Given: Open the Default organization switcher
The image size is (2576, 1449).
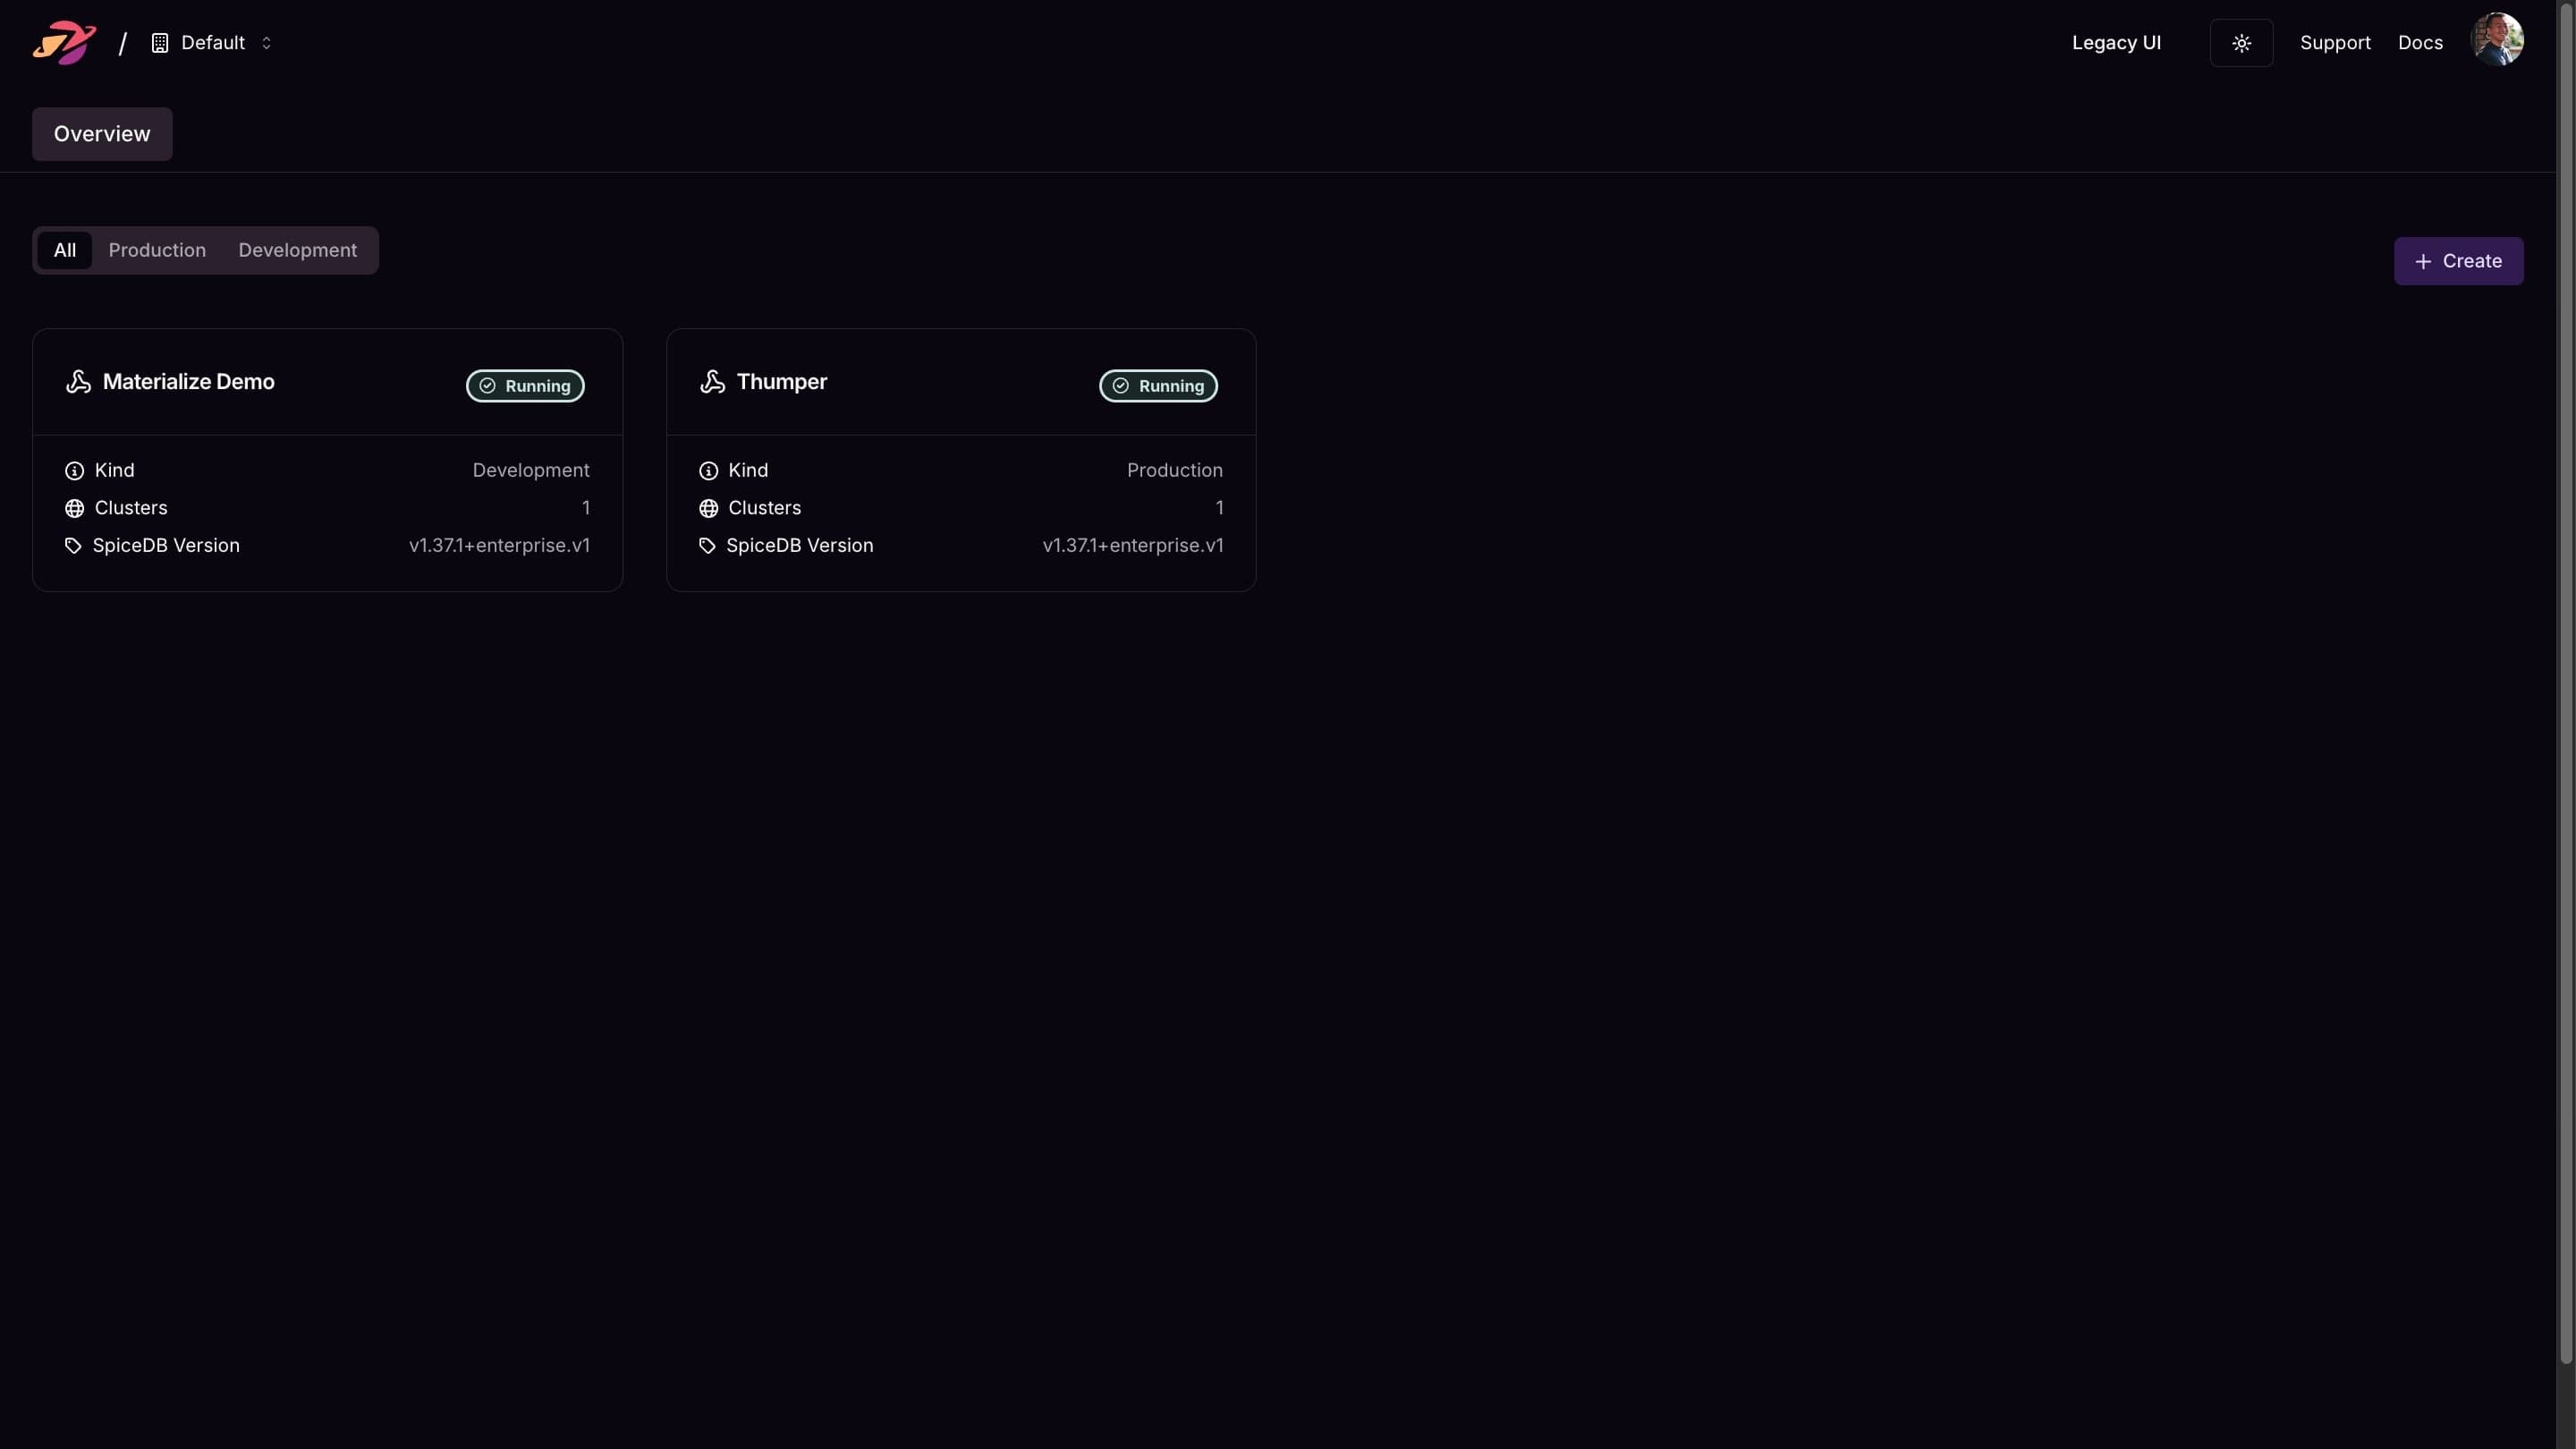Looking at the screenshot, I should coord(212,43).
